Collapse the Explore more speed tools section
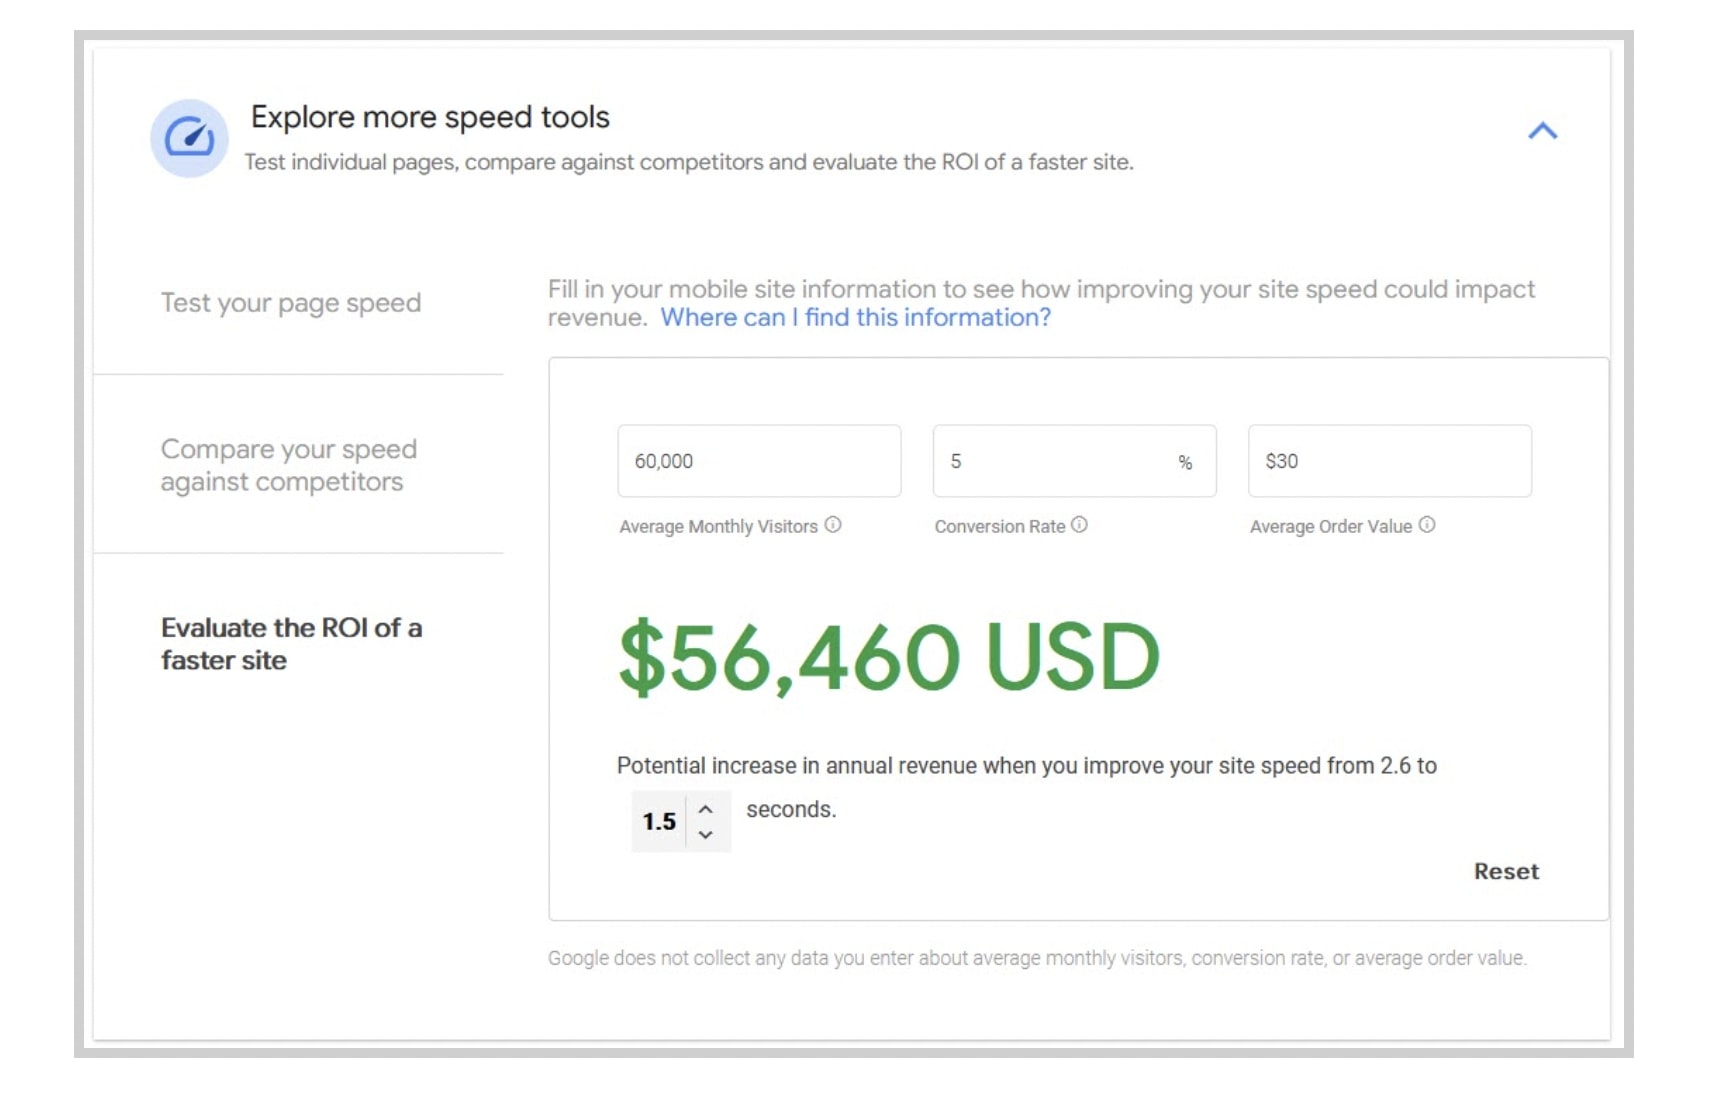Viewport: 1732px width, 1102px height. [x=1542, y=131]
